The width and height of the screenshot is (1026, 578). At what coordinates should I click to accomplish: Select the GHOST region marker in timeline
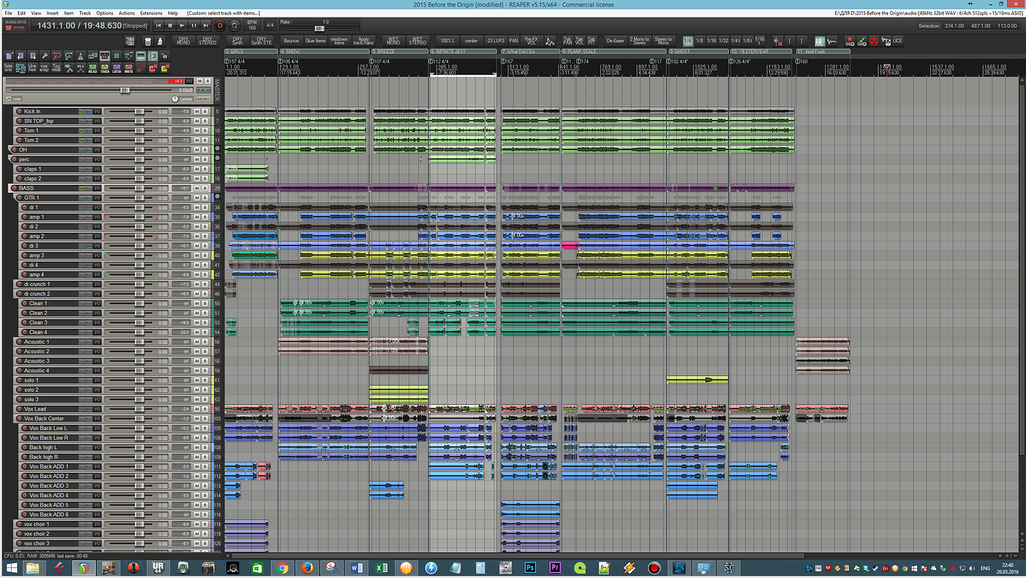tap(698, 50)
